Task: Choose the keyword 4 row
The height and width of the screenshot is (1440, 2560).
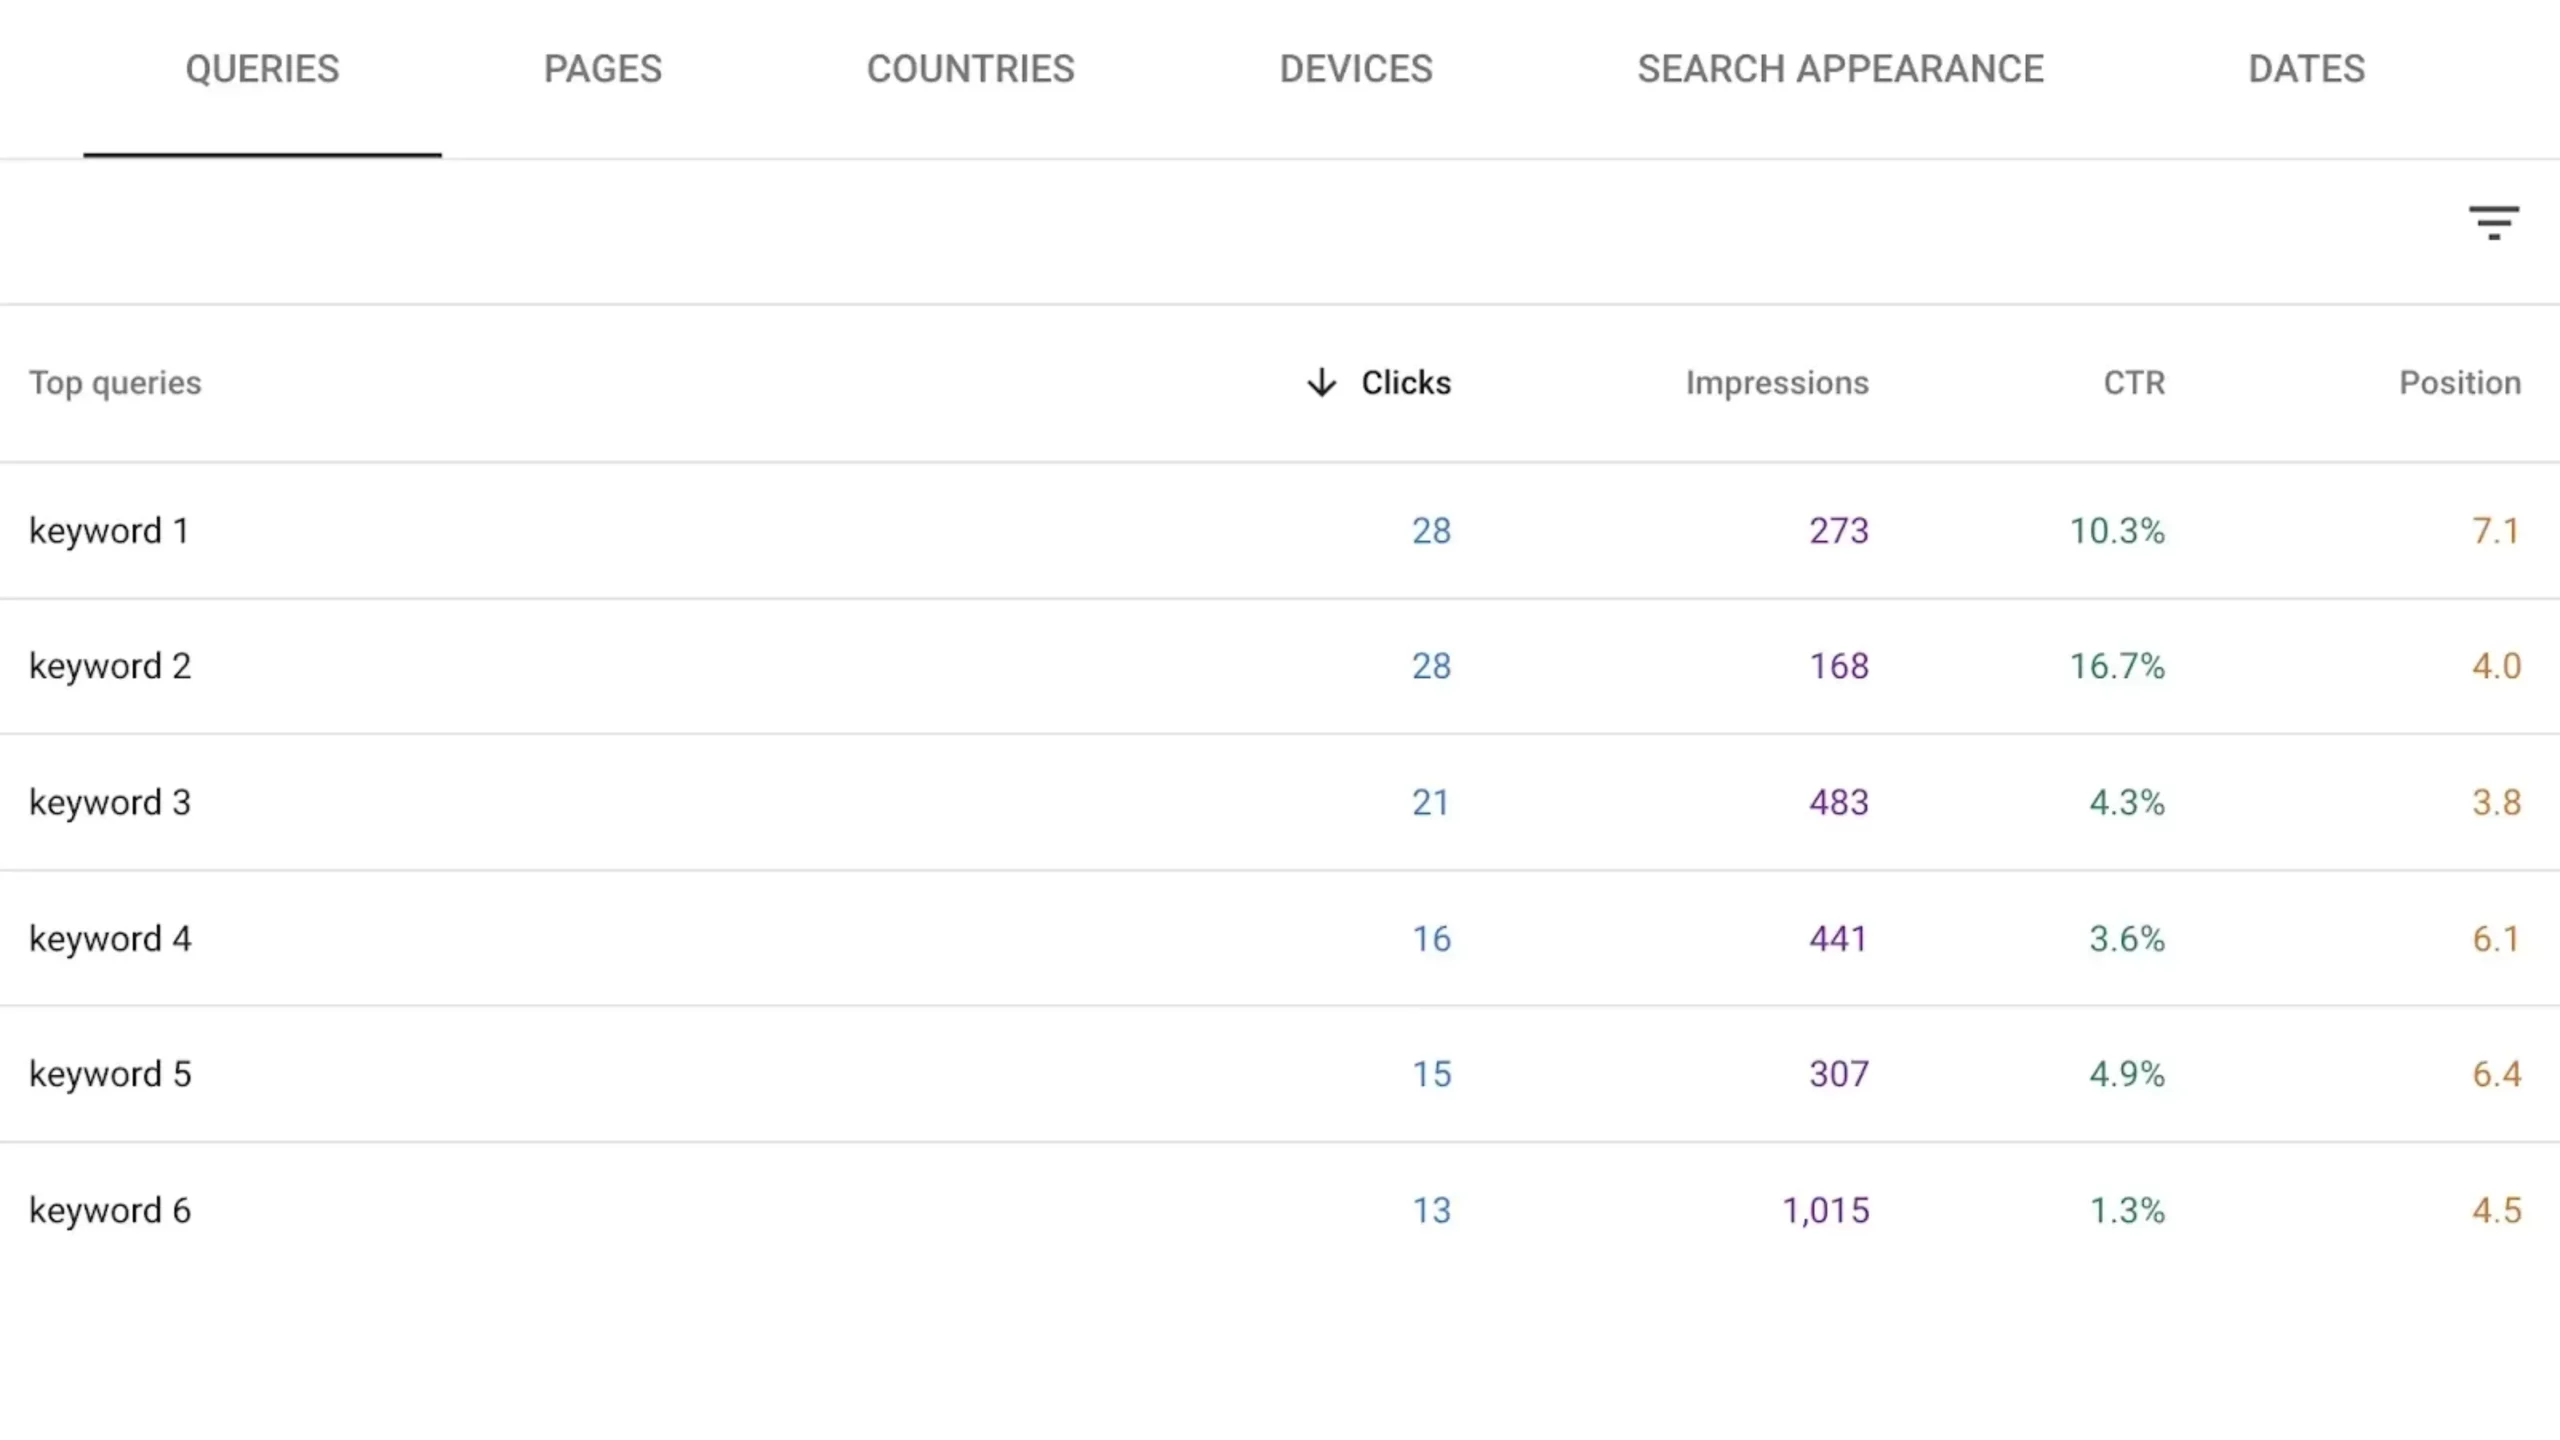Action: (x=110, y=938)
